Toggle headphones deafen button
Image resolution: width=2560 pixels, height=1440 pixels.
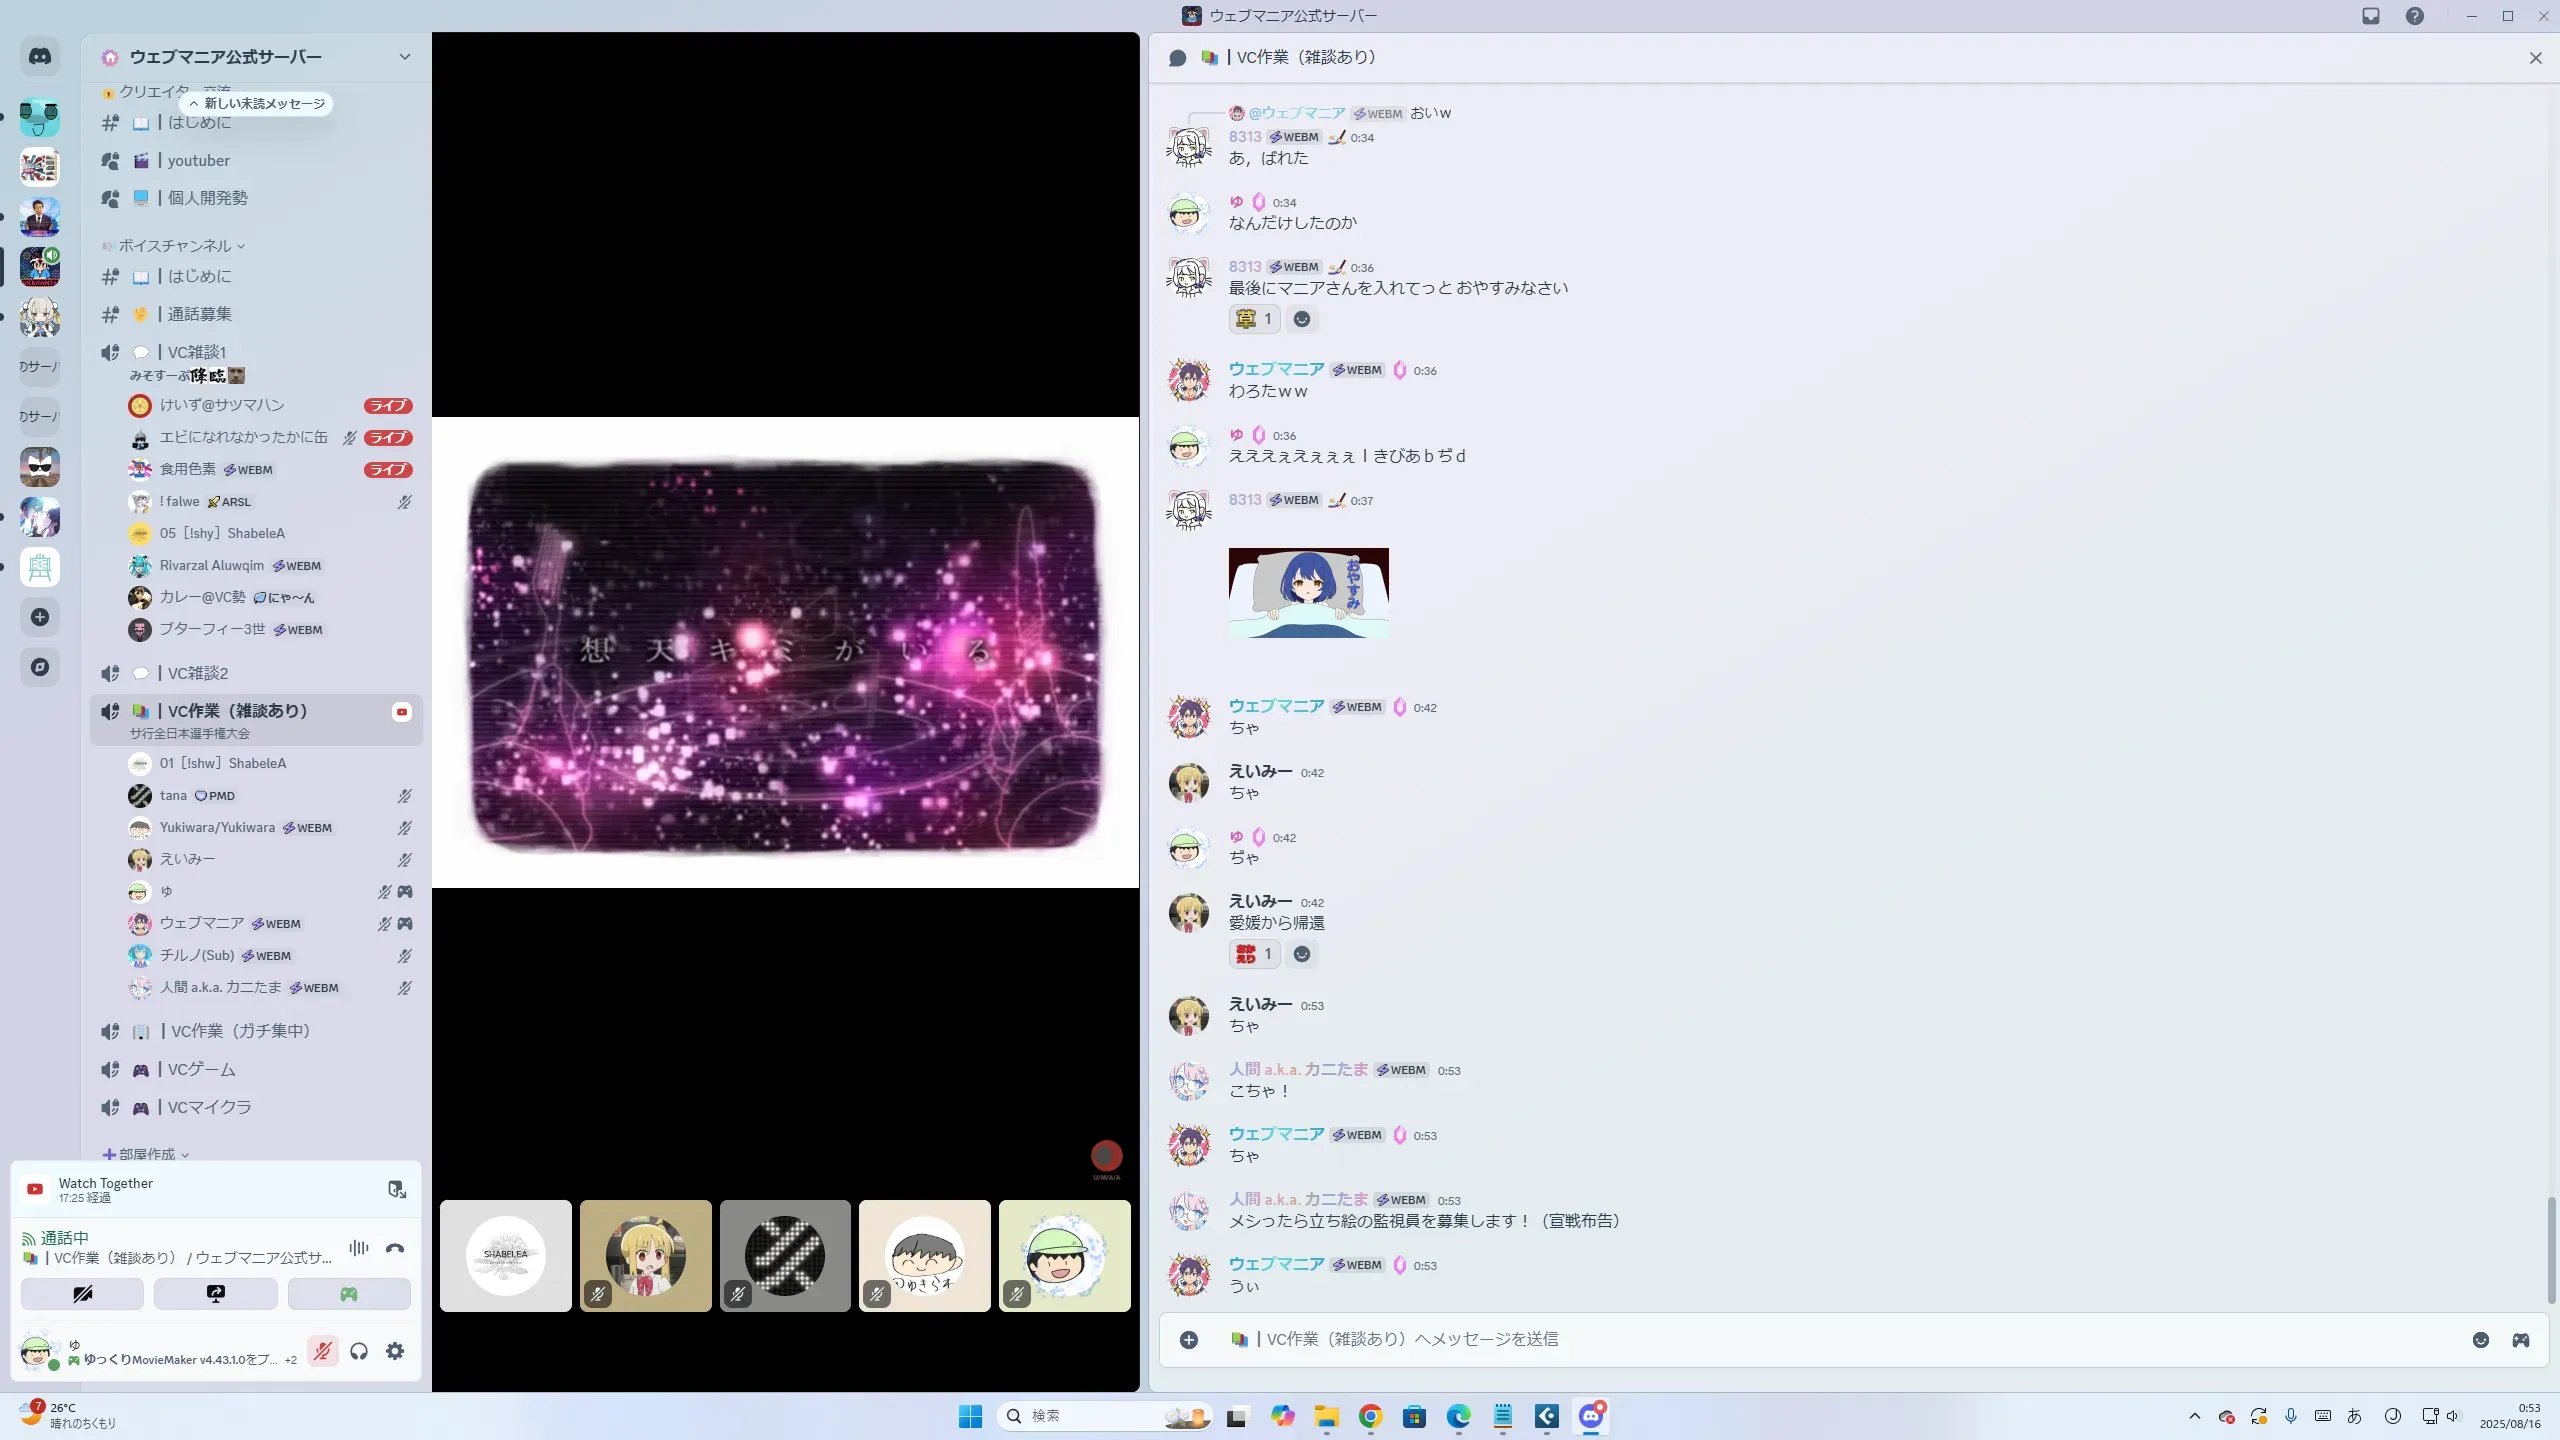359,1352
